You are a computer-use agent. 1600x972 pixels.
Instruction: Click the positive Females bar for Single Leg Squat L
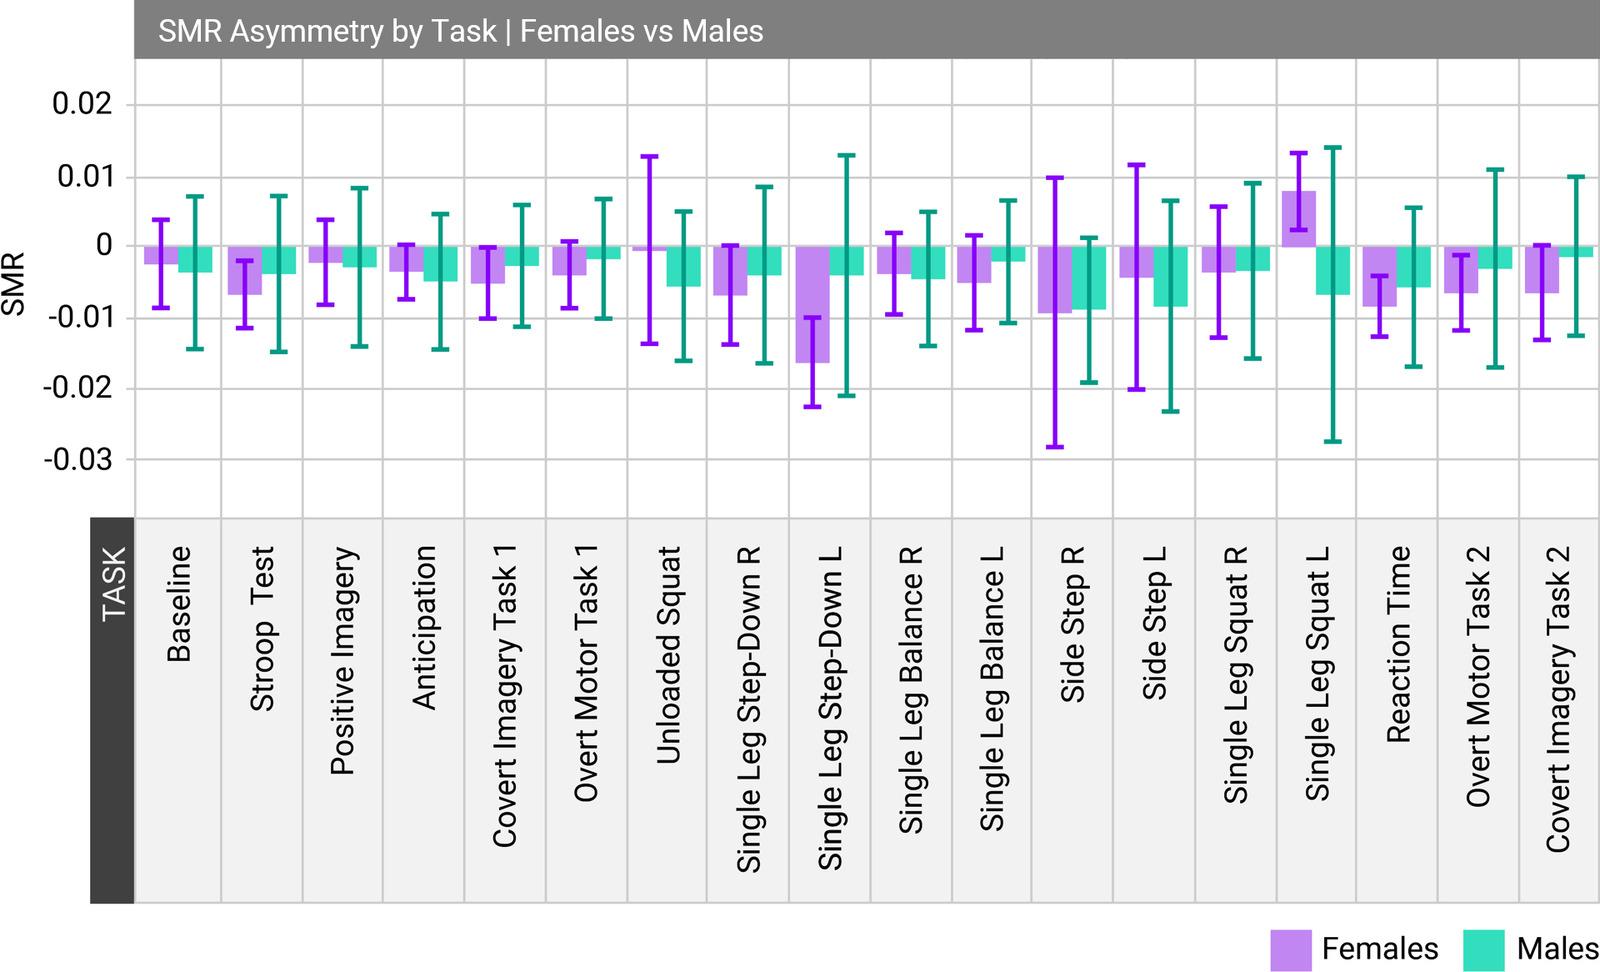[1298, 219]
